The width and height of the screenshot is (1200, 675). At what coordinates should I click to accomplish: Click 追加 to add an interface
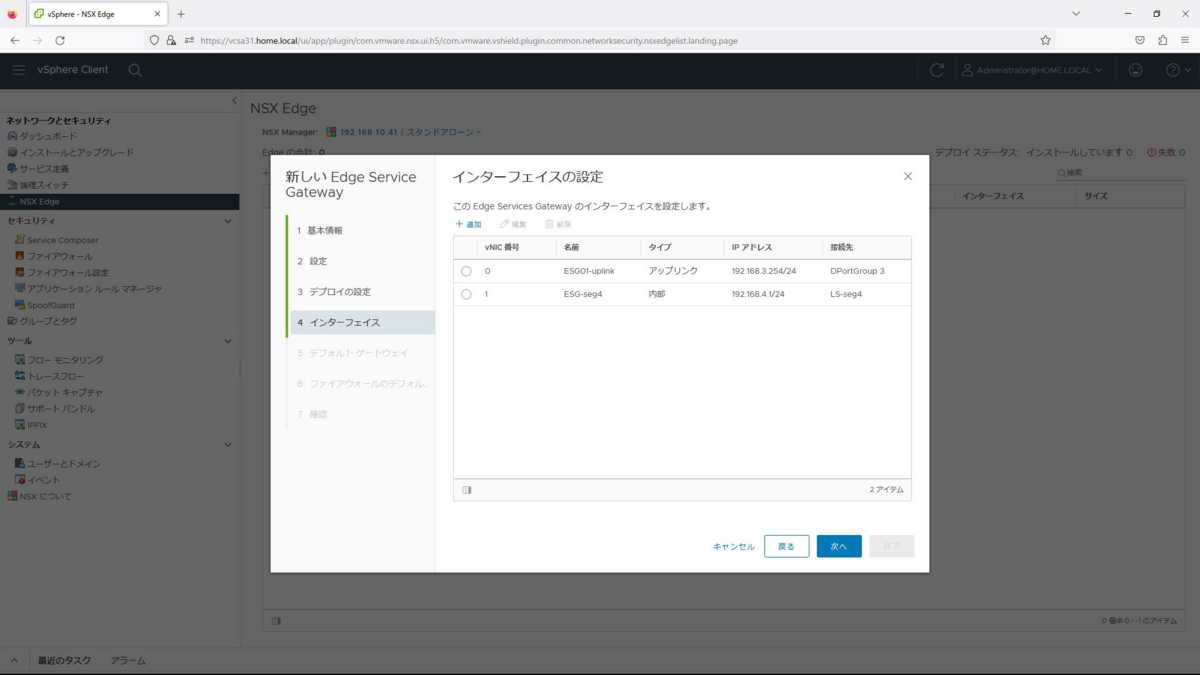(469, 224)
